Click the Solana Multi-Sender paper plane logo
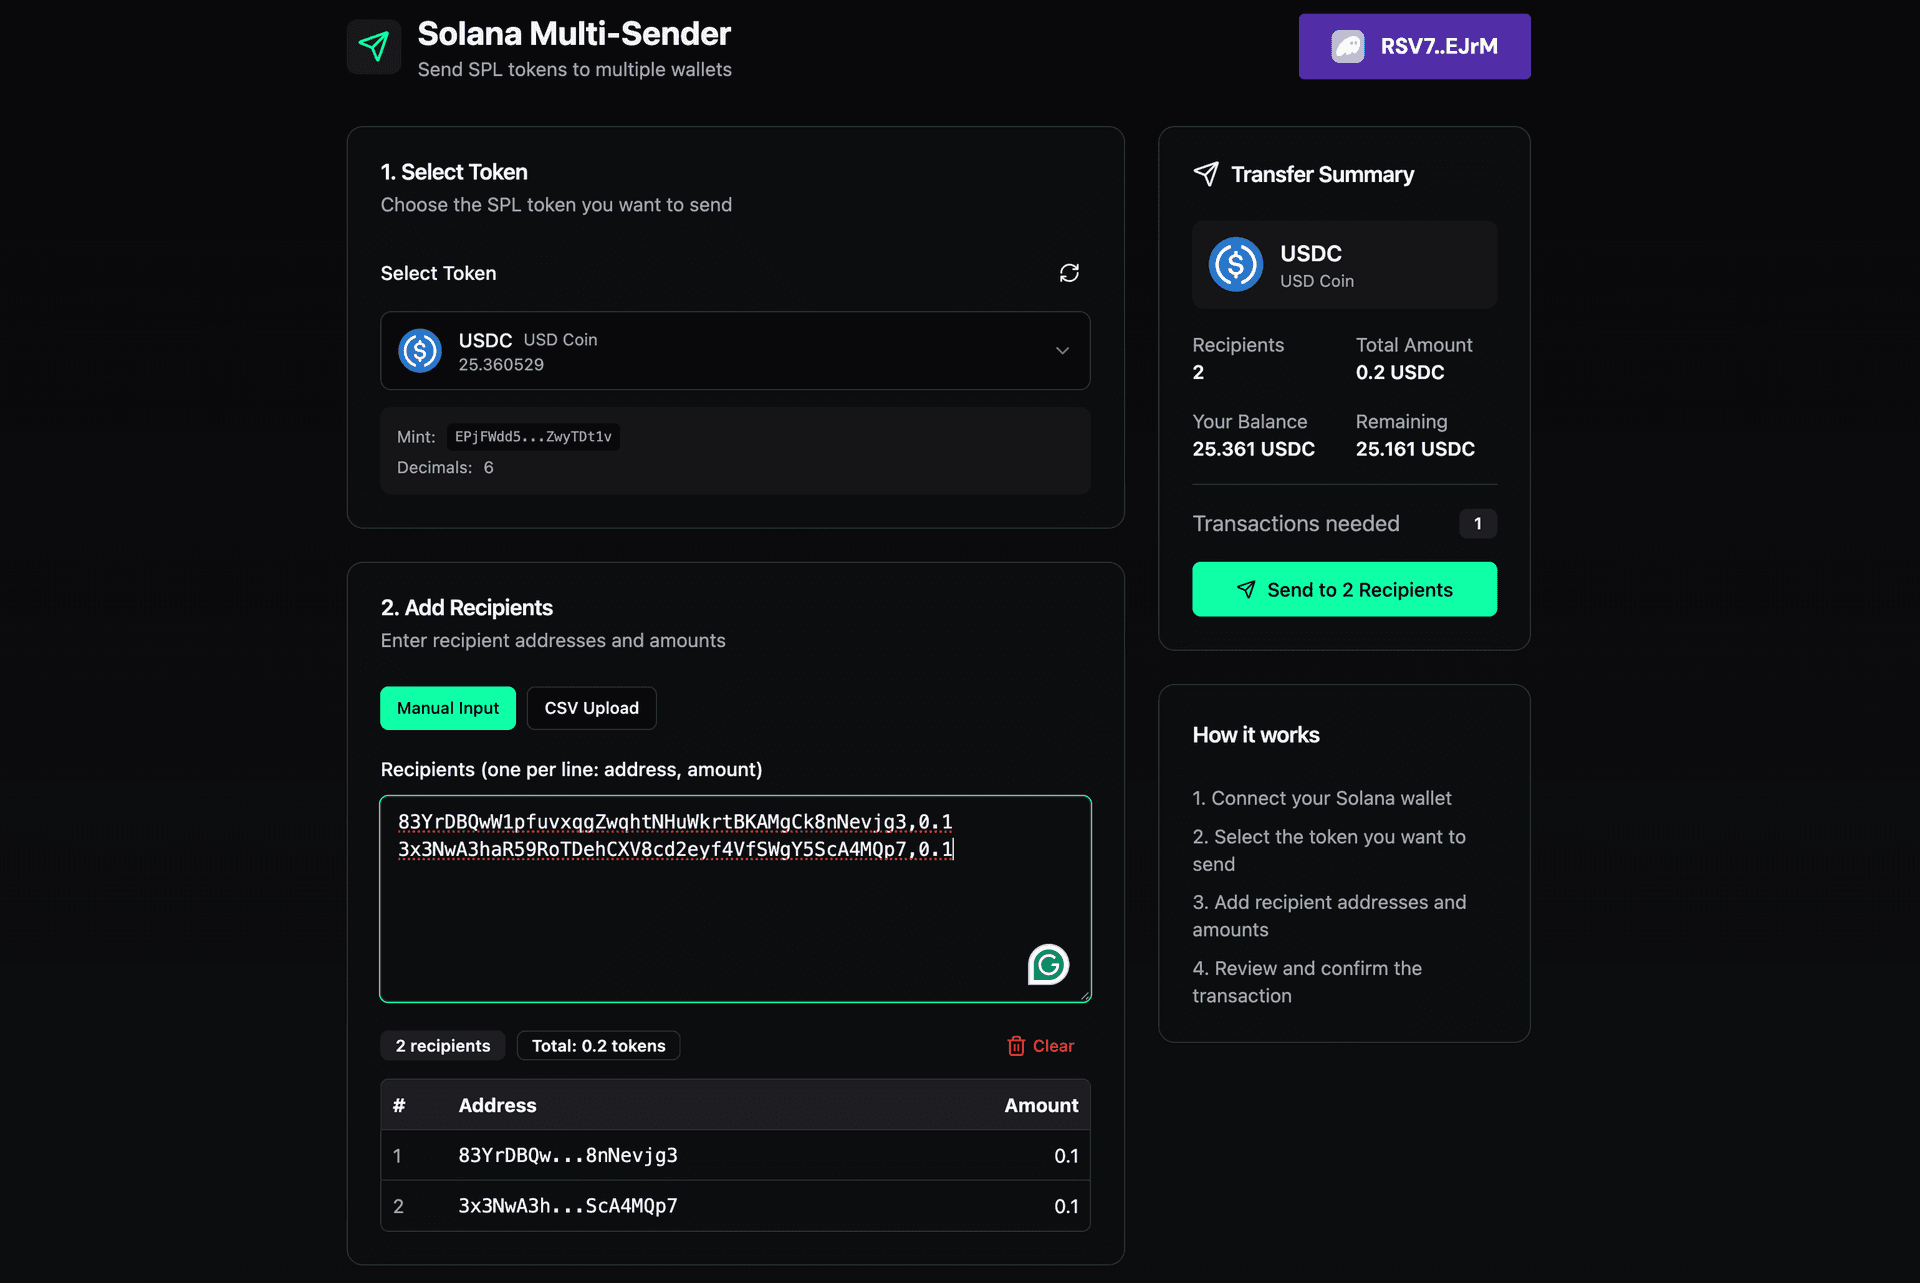Image resolution: width=1920 pixels, height=1283 pixels. tap(373, 45)
